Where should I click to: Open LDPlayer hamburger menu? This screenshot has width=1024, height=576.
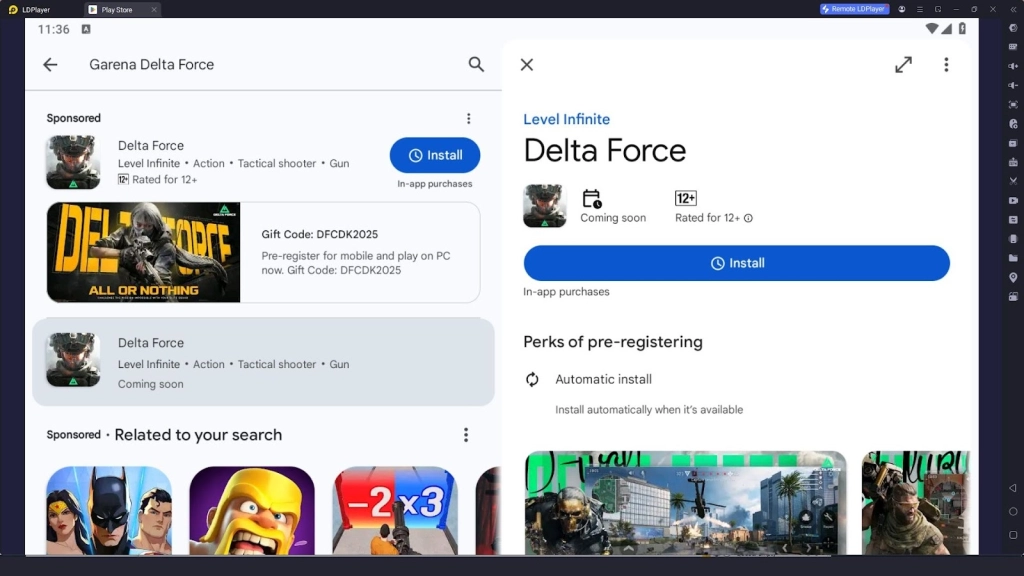(x=920, y=9)
